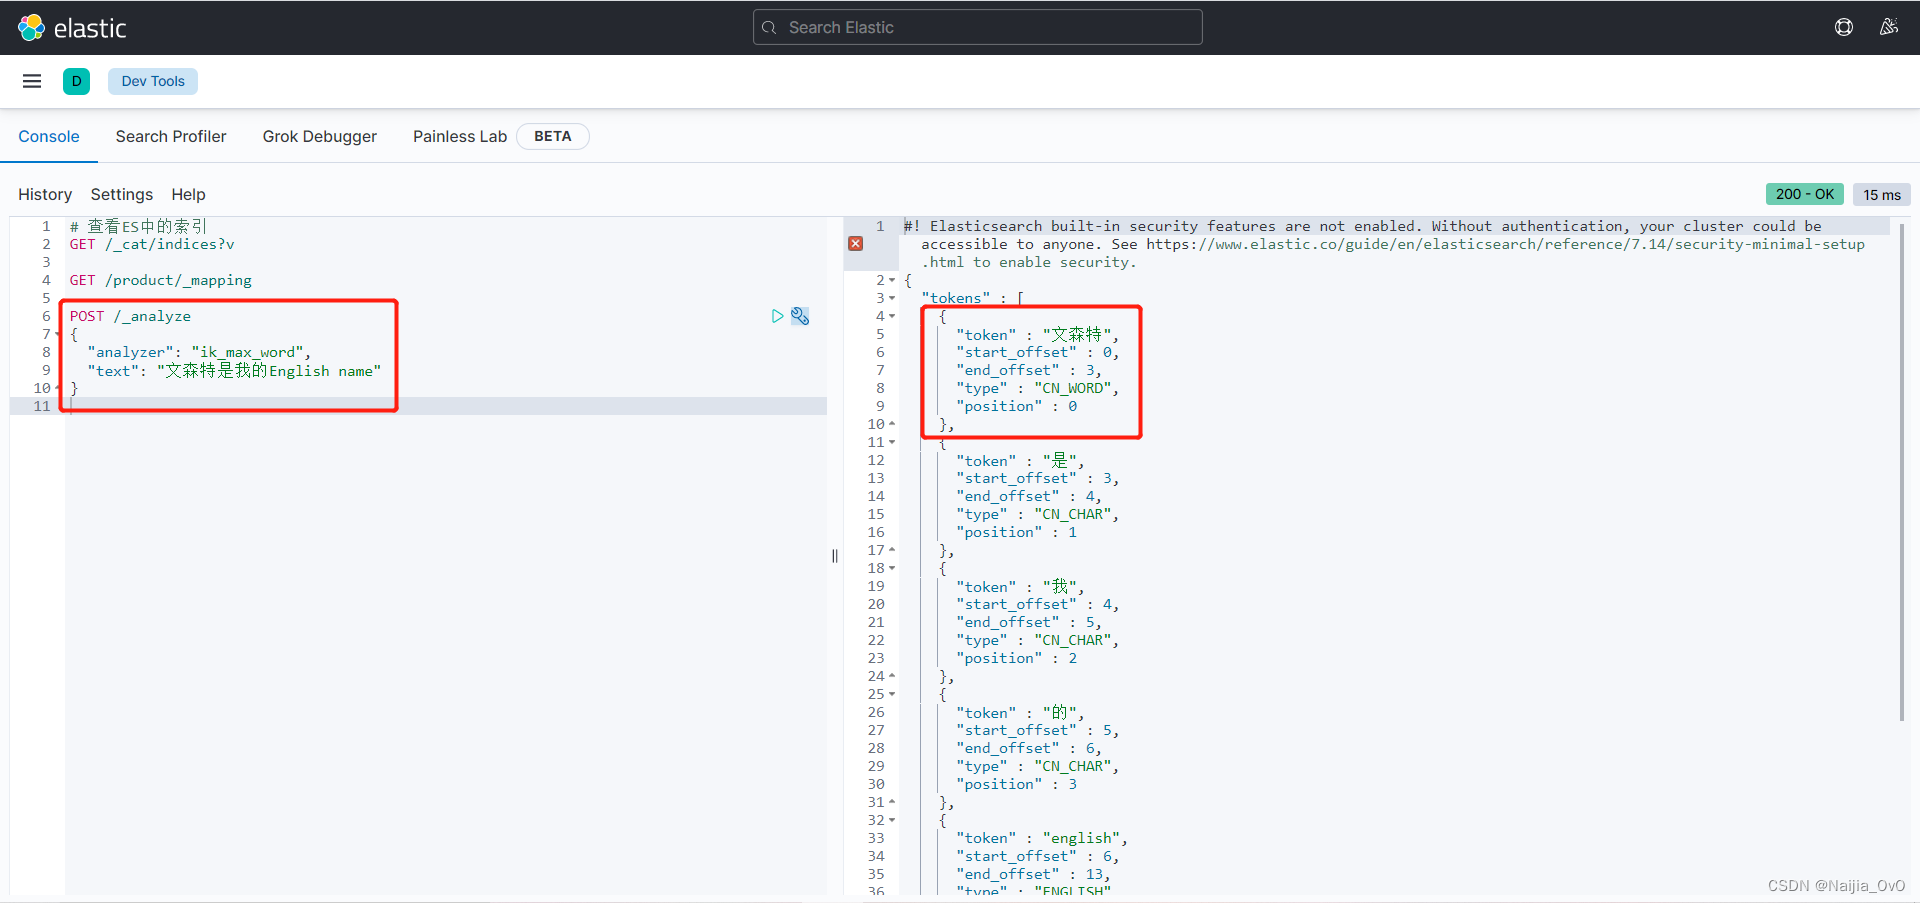Open the Help menu

(x=188, y=194)
